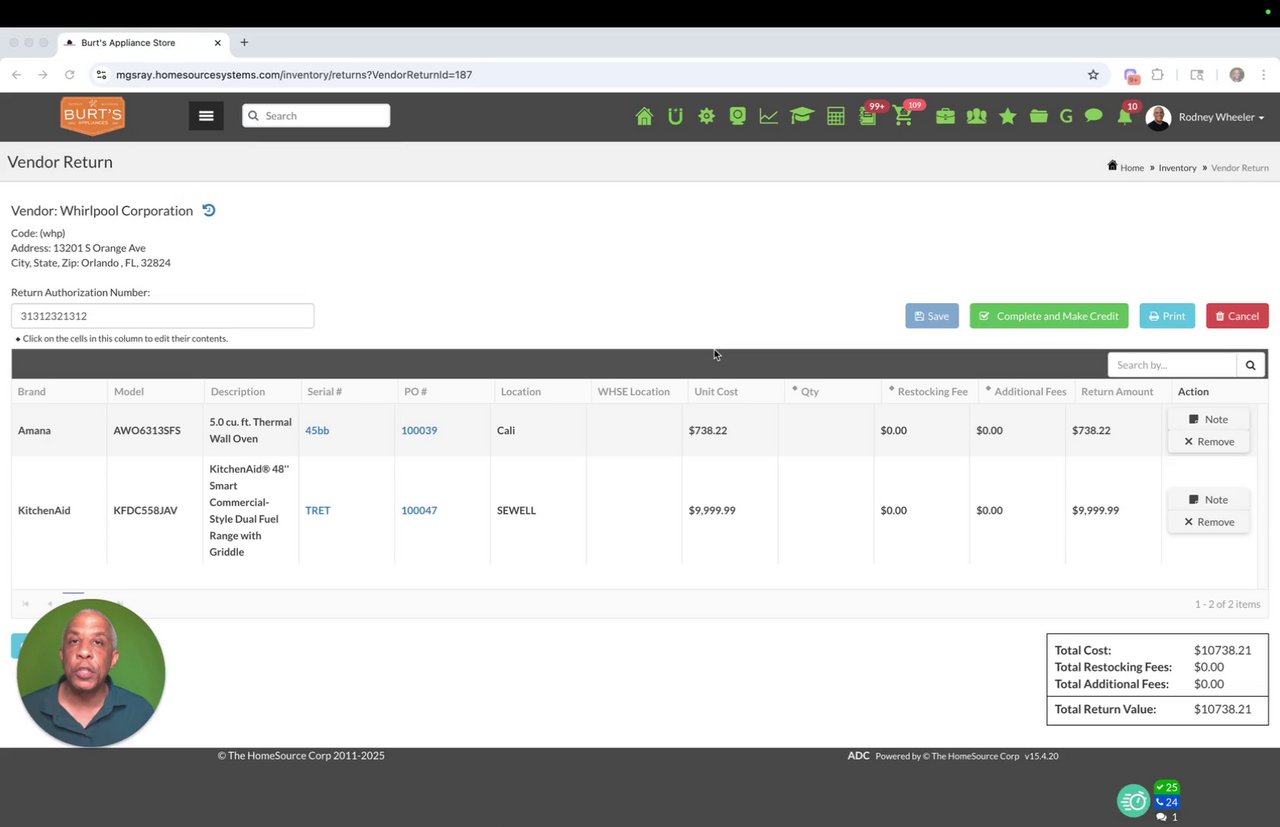The height and width of the screenshot is (827, 1280).
Task: Click the green briefcase icon
Action: coord(945,117)
